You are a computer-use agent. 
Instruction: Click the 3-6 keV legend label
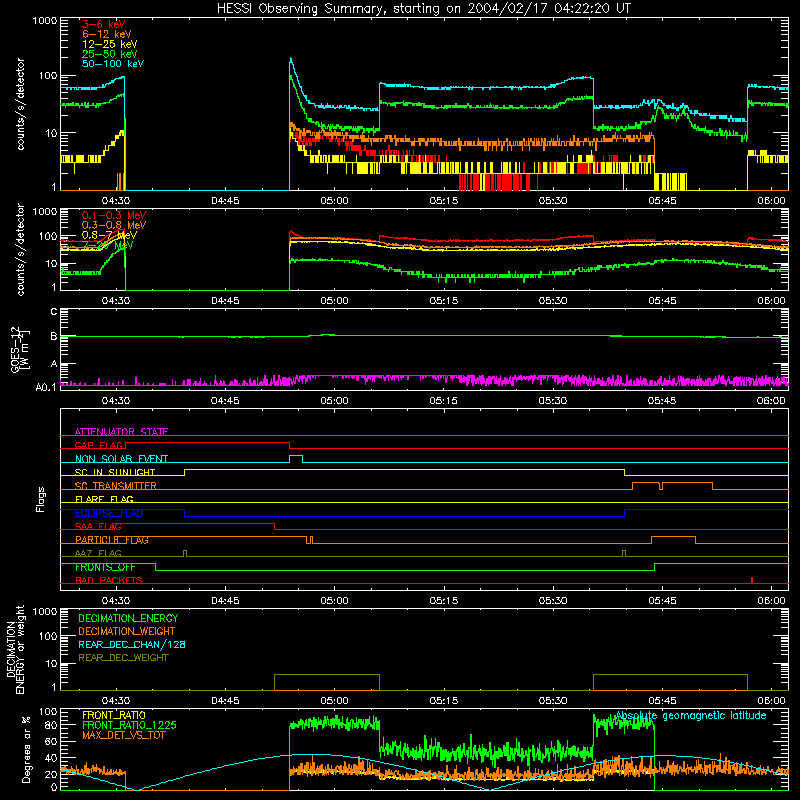click(104, 24)
